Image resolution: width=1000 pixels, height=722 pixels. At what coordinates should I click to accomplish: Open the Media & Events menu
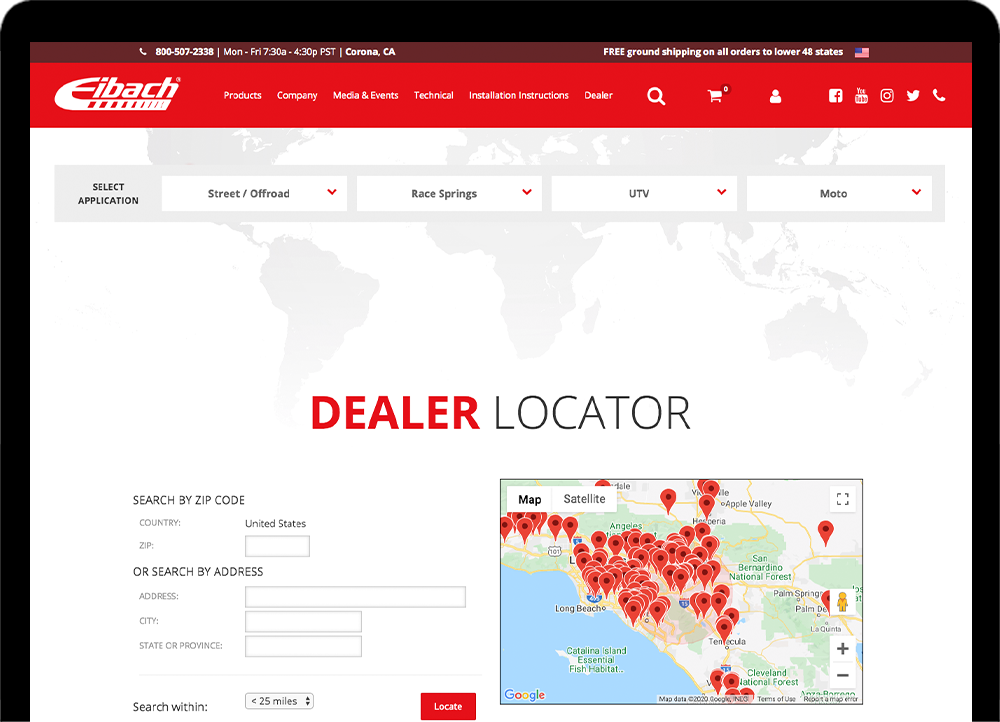coord(365,95)
